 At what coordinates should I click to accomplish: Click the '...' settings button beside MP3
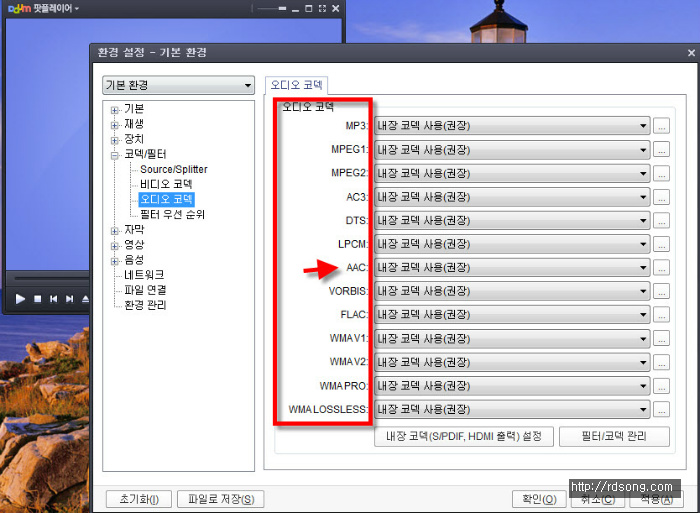click(x=661, y=126)
